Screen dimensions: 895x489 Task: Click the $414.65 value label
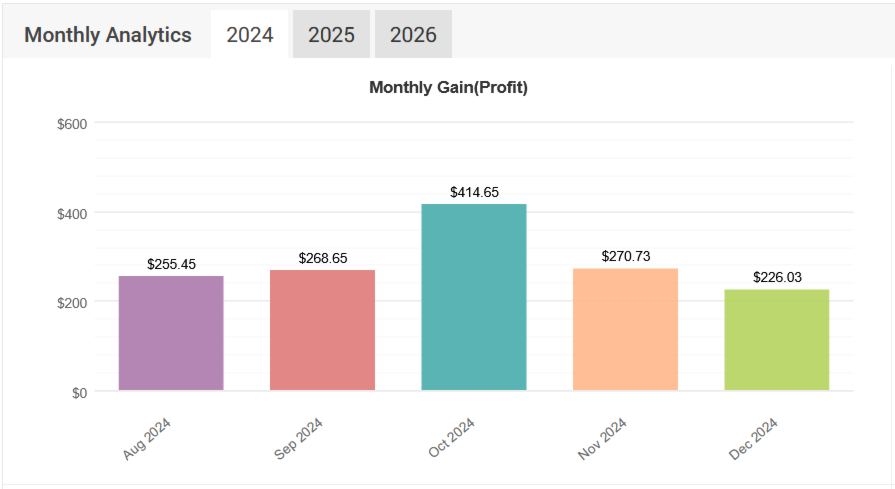[x=474, y=191]
